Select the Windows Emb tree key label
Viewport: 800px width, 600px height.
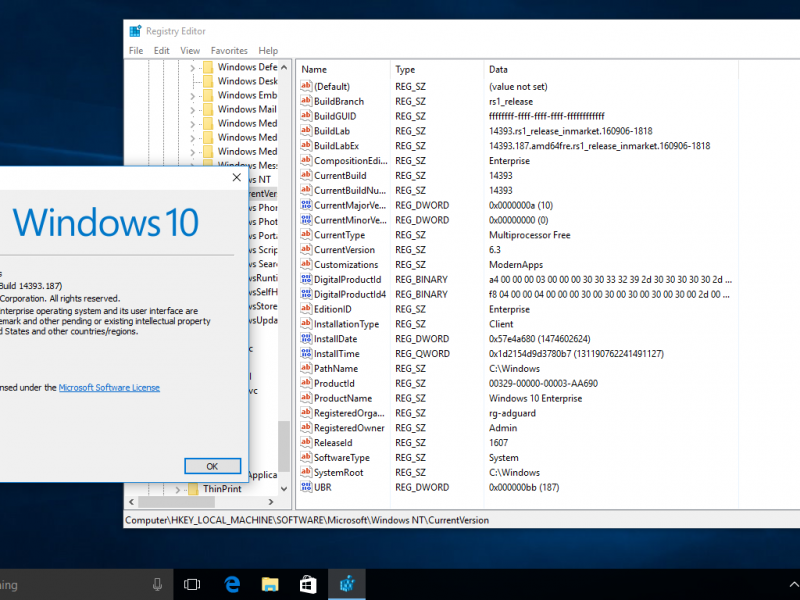(x=247, y=95)
